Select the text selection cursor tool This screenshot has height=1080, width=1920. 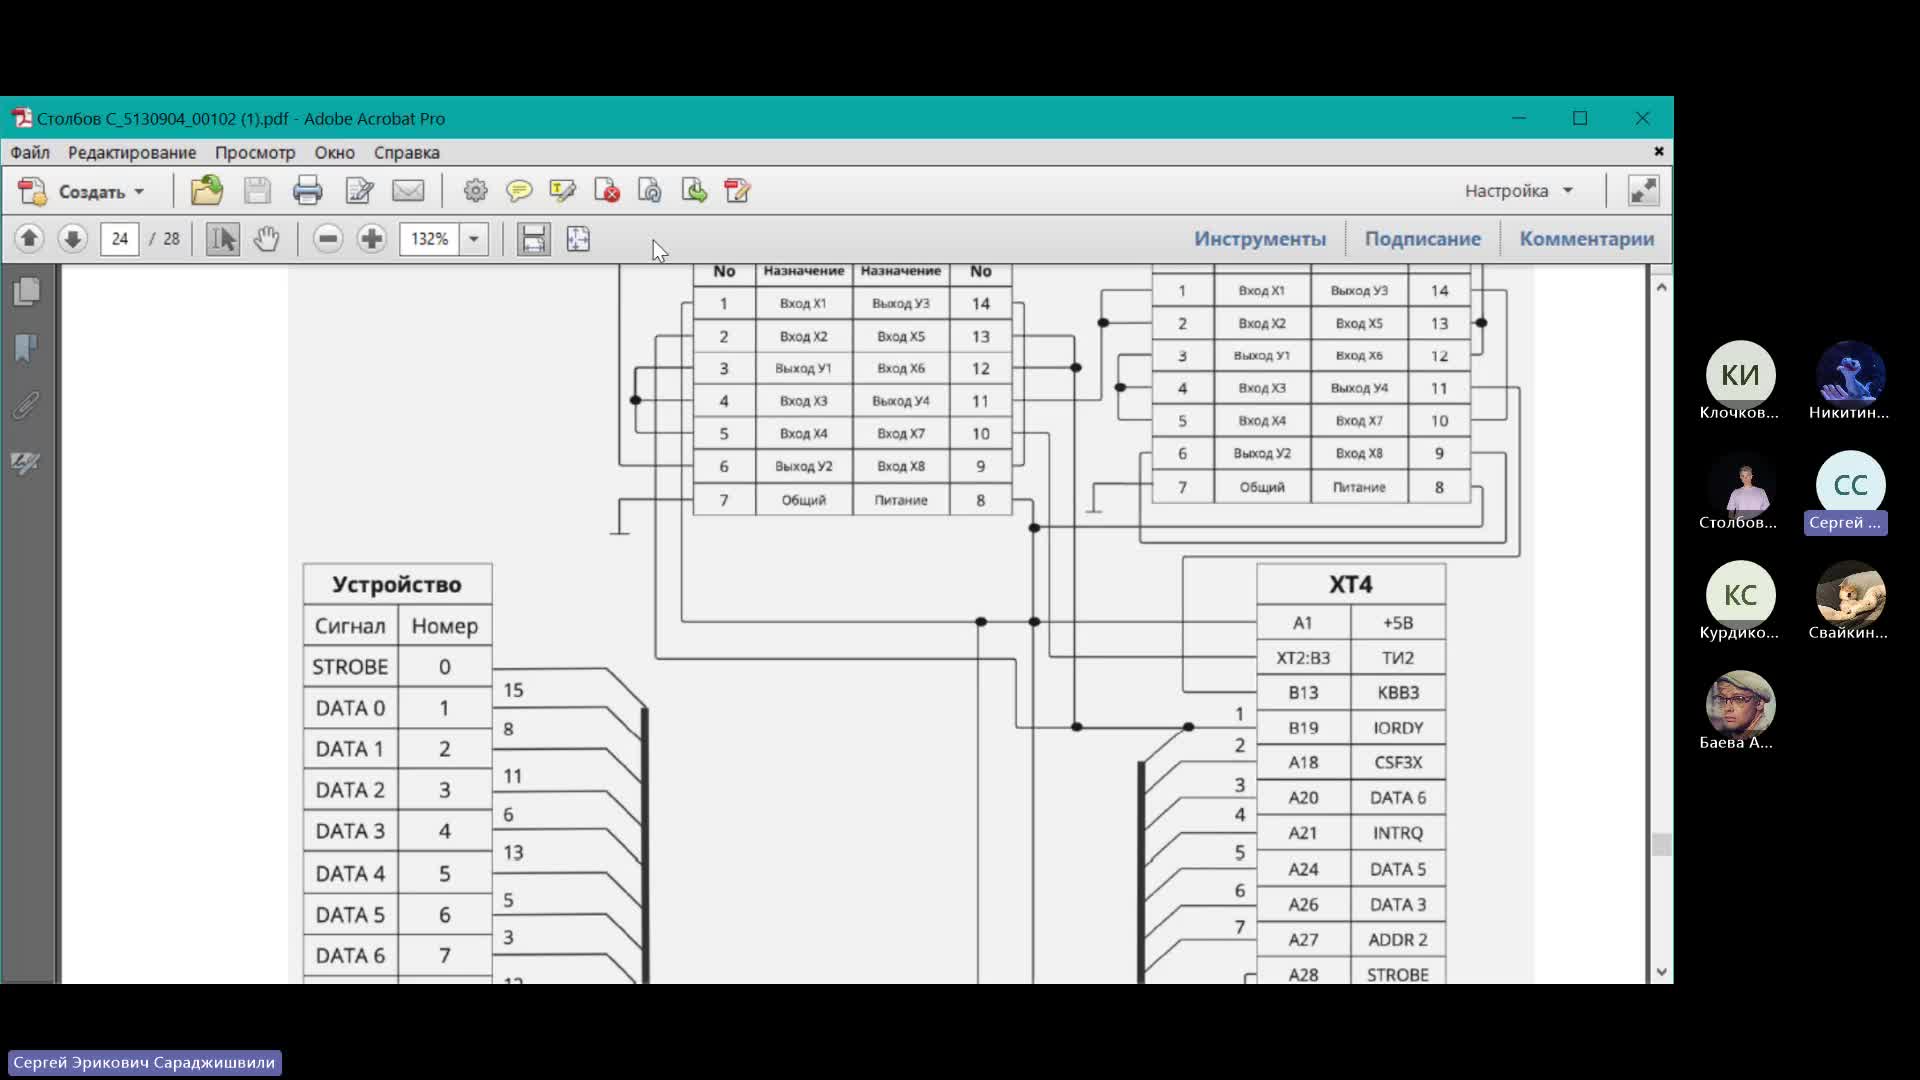(x=223, y=238)
